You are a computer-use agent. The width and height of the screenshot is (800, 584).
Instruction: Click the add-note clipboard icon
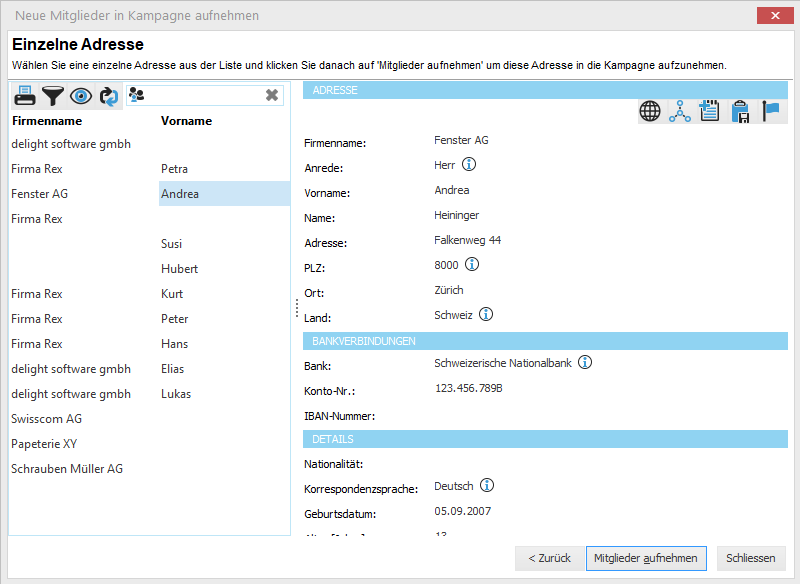point(709,111)
